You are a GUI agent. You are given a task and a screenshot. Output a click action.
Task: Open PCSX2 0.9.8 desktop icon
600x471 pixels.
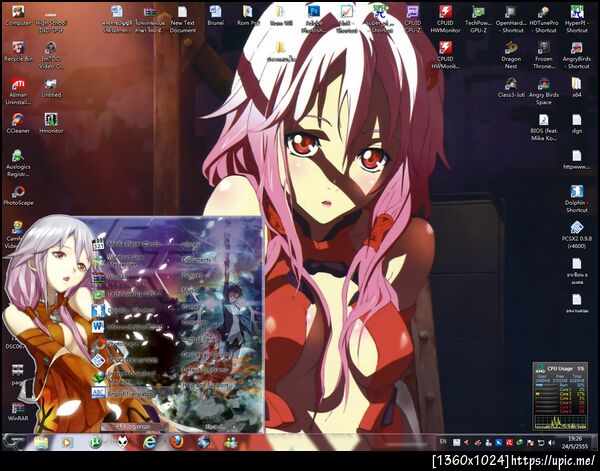[576, 235]
